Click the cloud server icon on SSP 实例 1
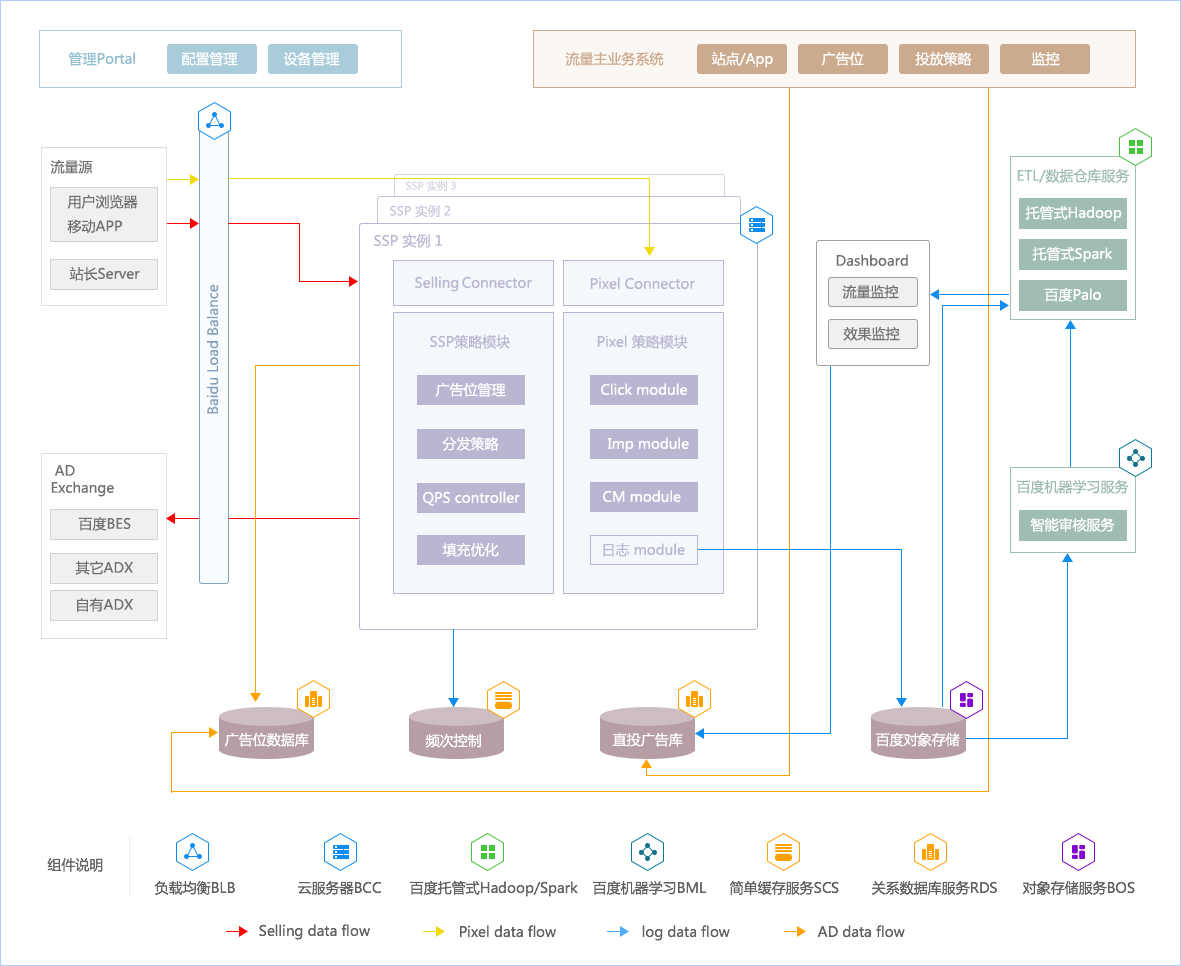Viewport: 1181px width, 966px height. (756, 224)
